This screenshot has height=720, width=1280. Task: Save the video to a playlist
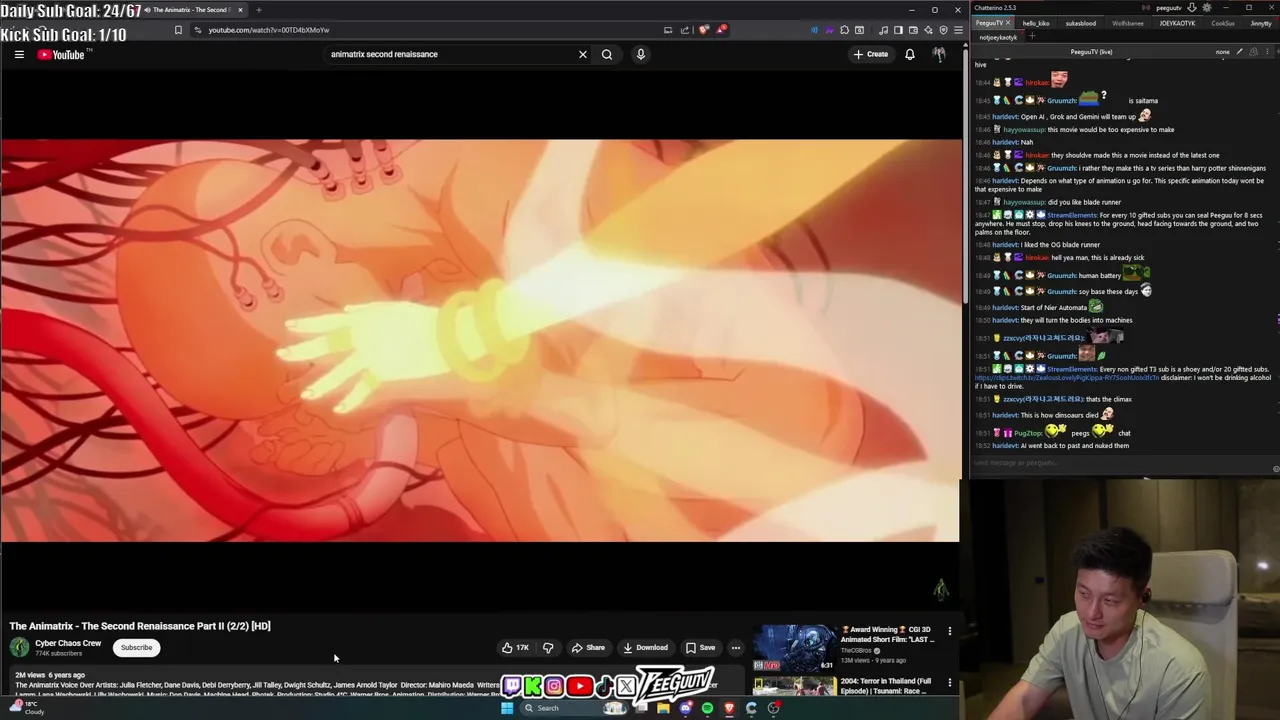[700, 647]
